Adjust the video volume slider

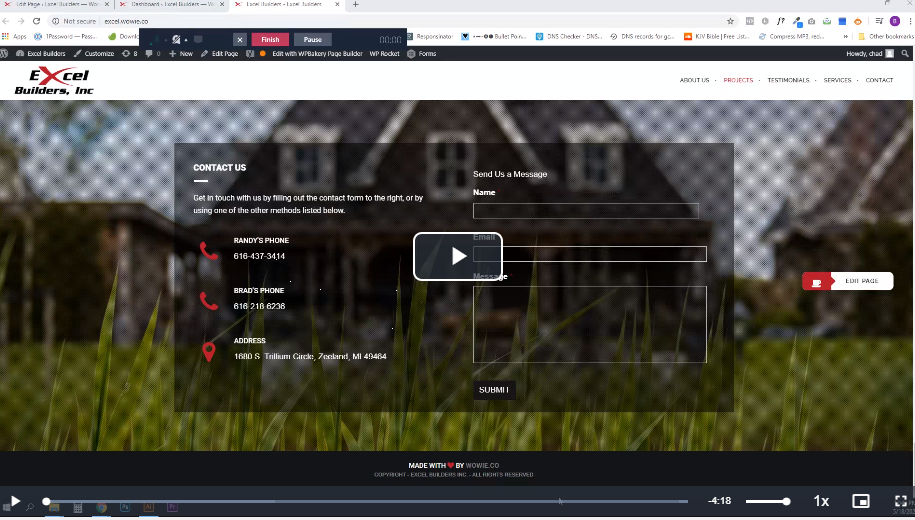coord(767,501)
